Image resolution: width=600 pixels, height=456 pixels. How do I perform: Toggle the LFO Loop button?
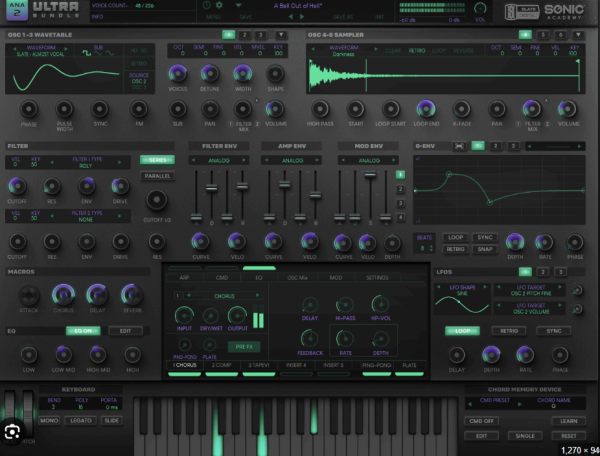pyautogui.click(x=460, y=328)
